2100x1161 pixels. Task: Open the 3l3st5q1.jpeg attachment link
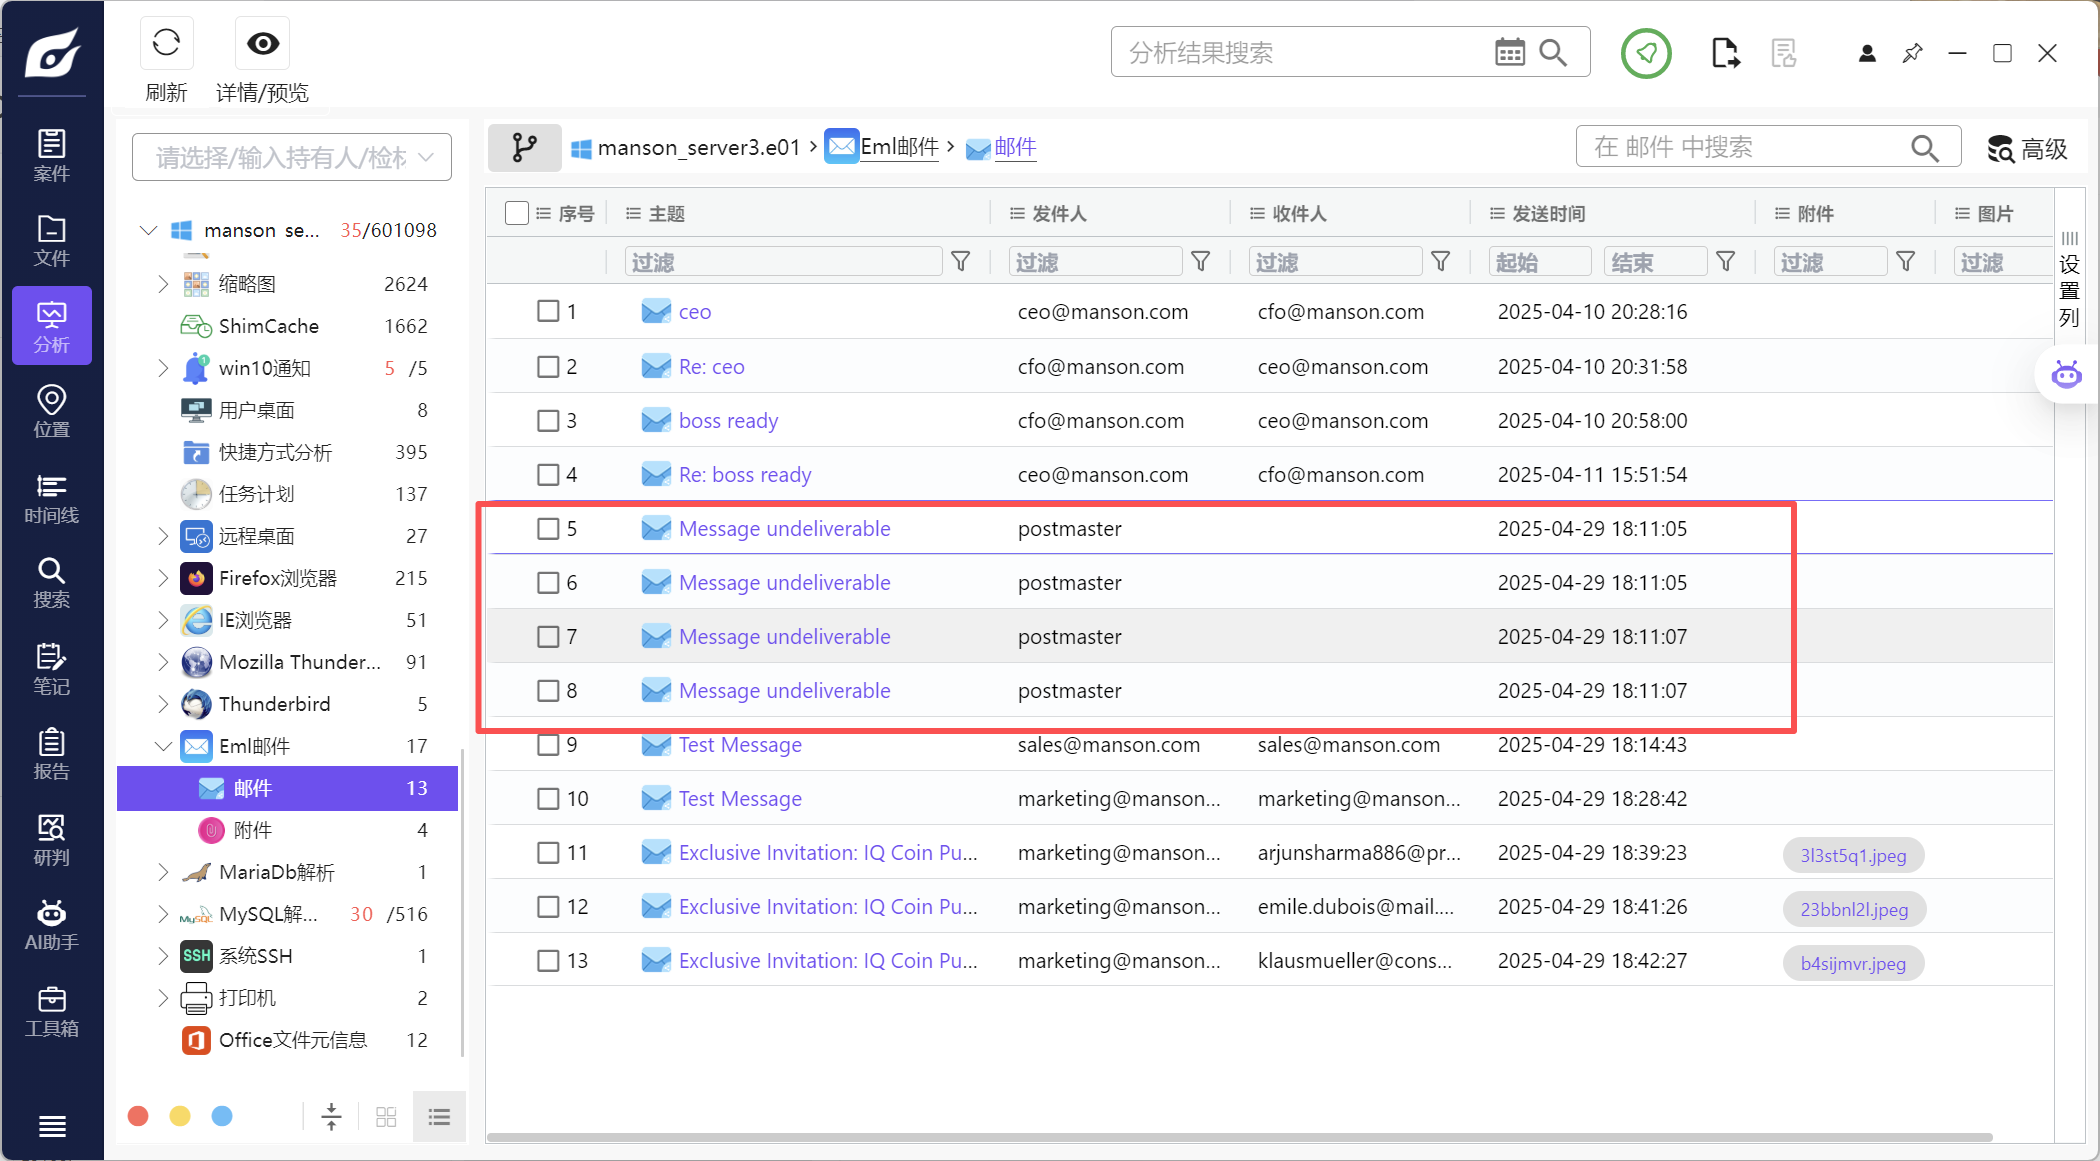pos(1853,855)
